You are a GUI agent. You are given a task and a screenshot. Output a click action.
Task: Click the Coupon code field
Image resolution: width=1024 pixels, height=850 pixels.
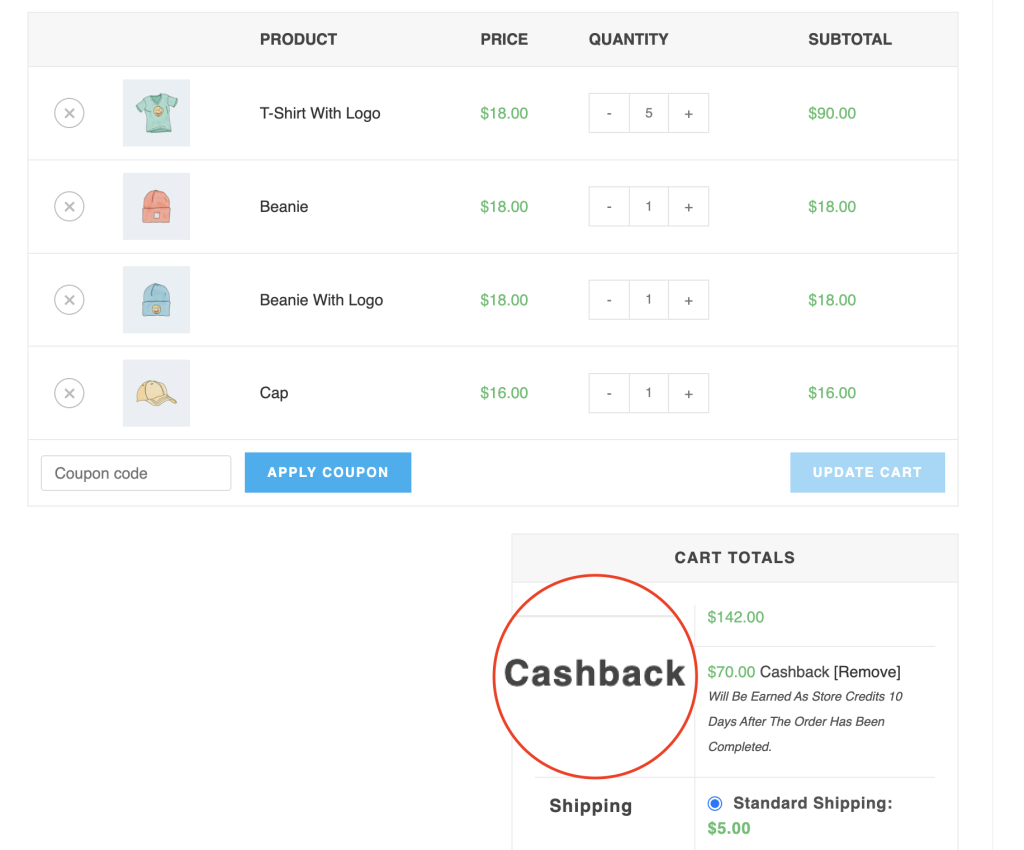click(x=136, y=473)
